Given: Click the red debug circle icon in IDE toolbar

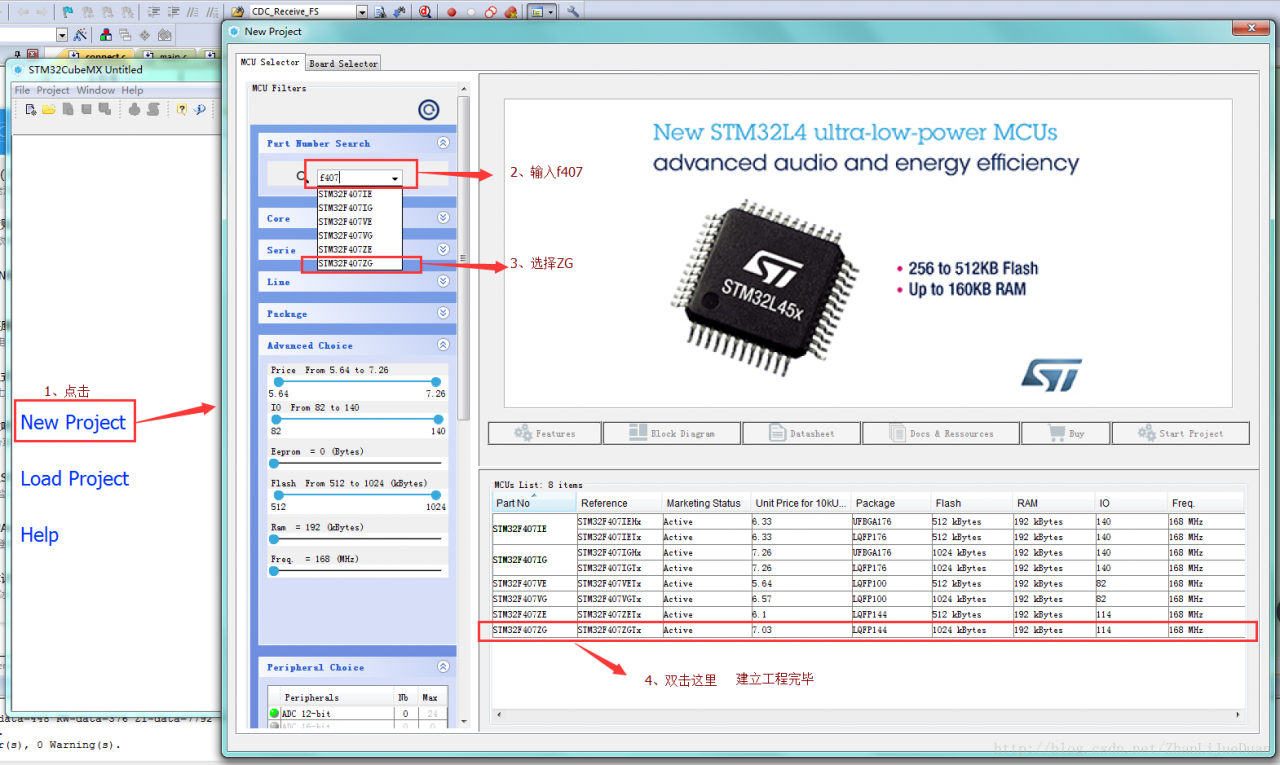Looking at the screenshot, I should pos(451,12).
